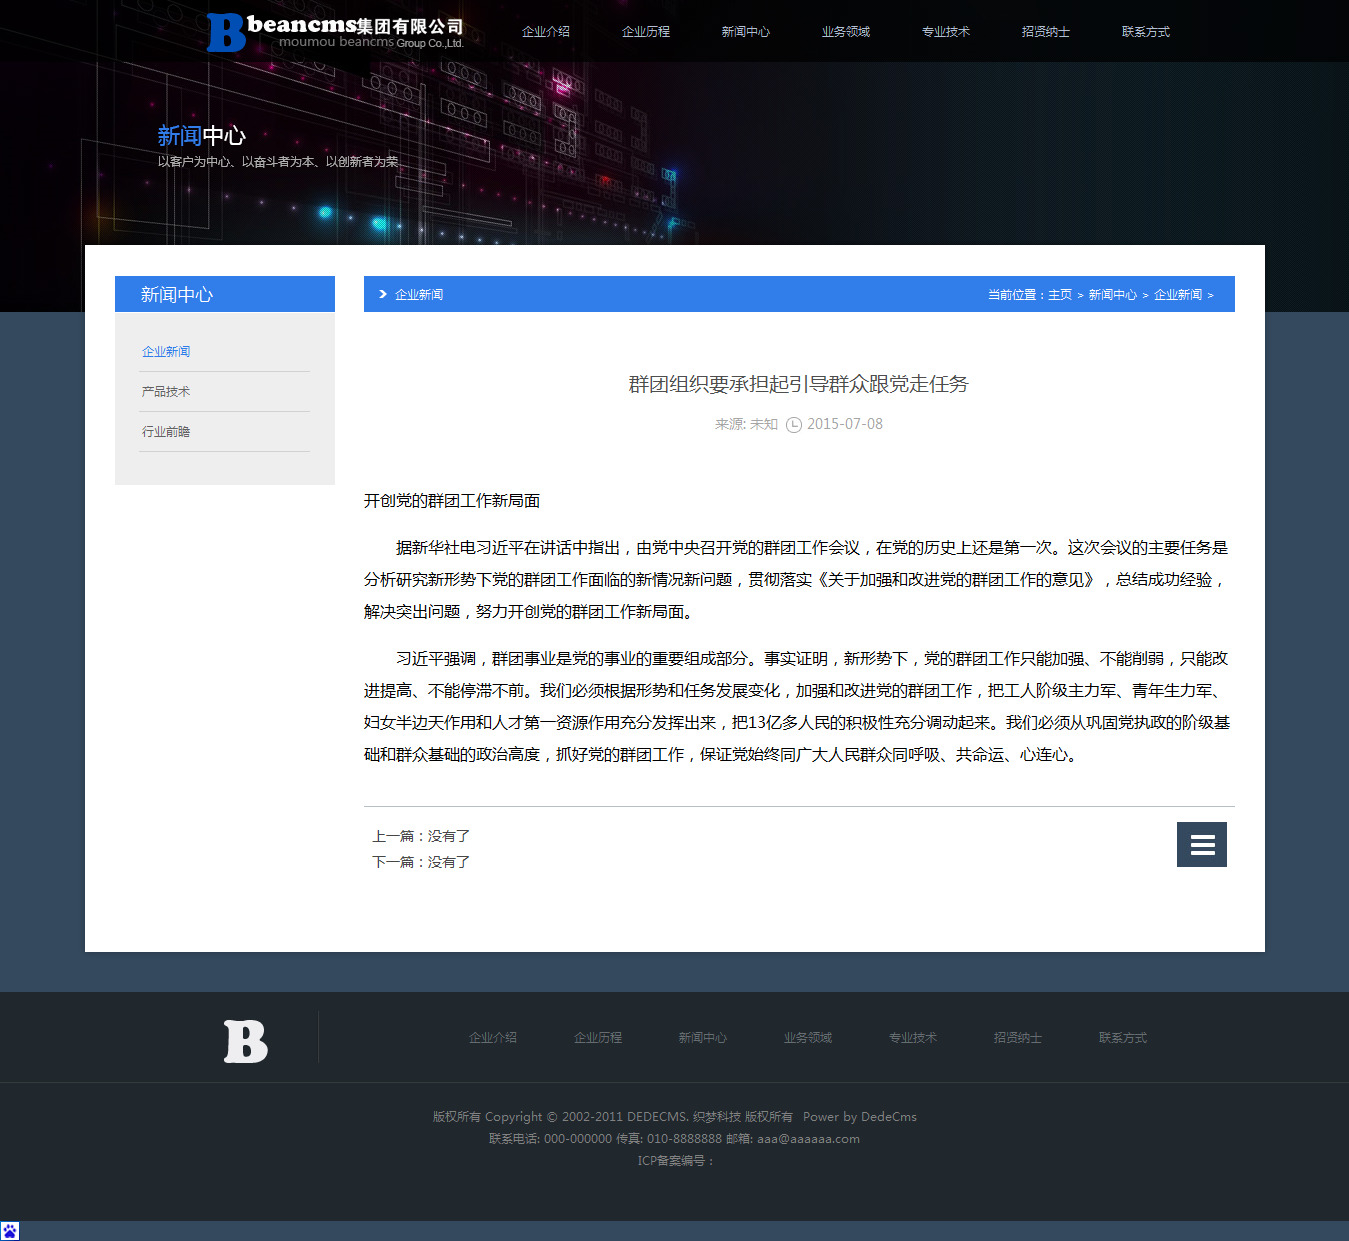The width and height of the screenshot is (1349, 1241).
Task: Click the white B logo in footer
Action: pos(245,1041)
